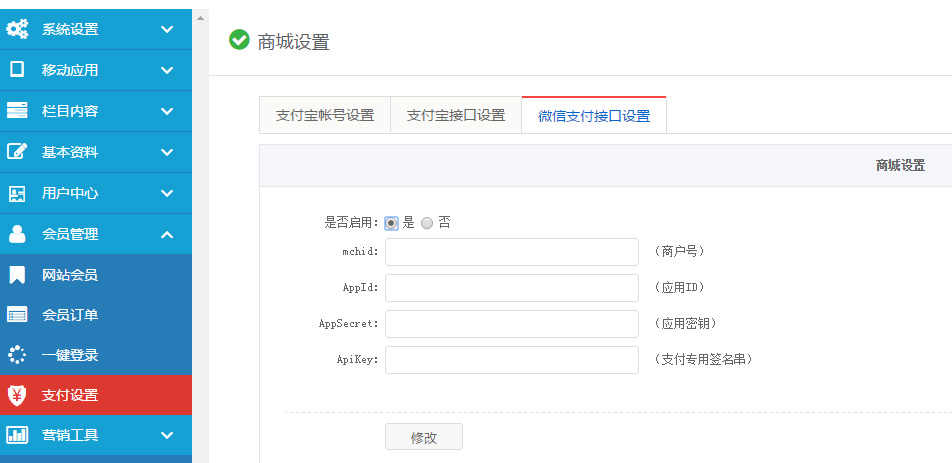
Task: Switch to the 支付宝帐号设置 tab
Action: coord(325,115)
